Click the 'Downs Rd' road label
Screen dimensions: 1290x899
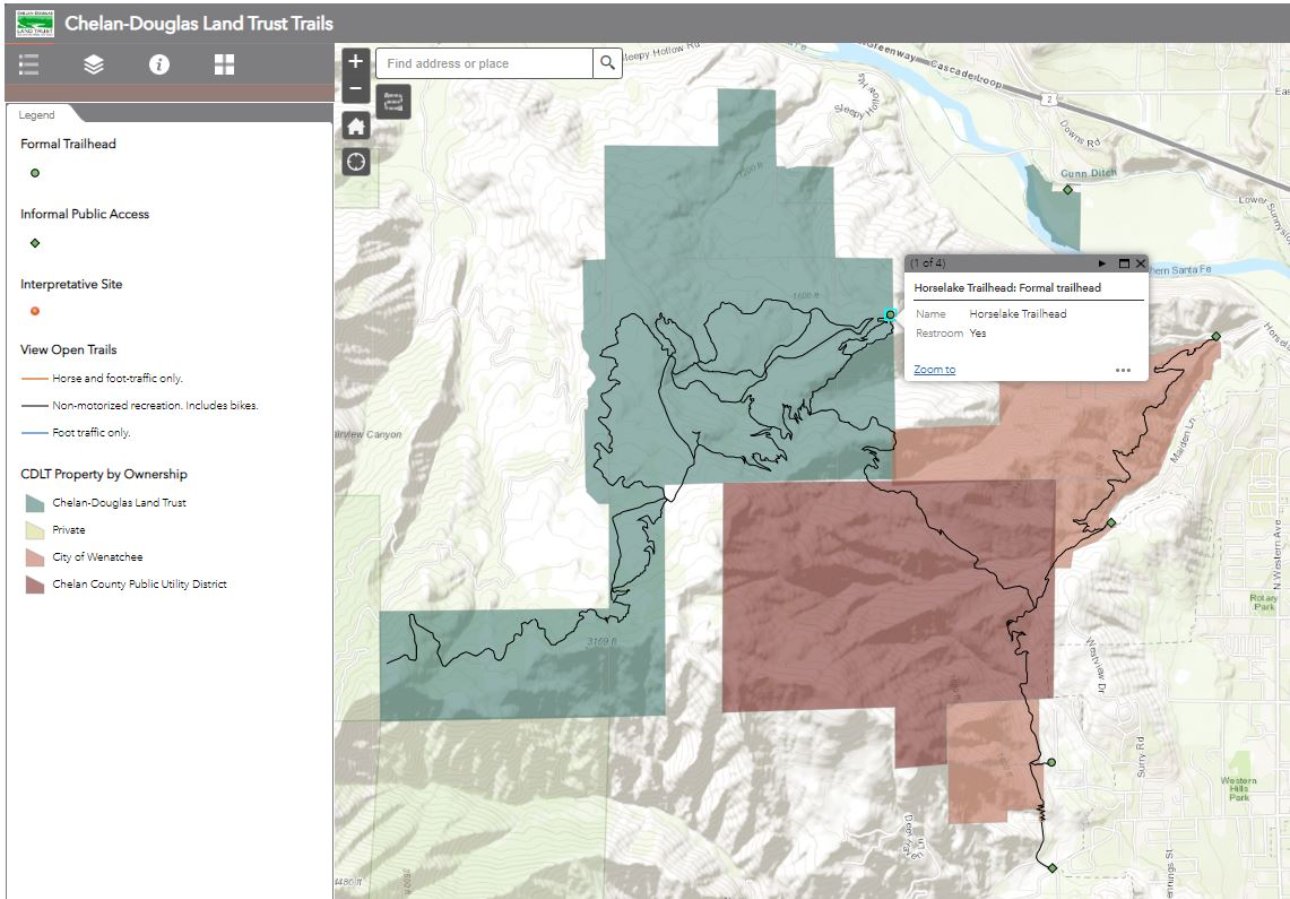coord(1078,134)
